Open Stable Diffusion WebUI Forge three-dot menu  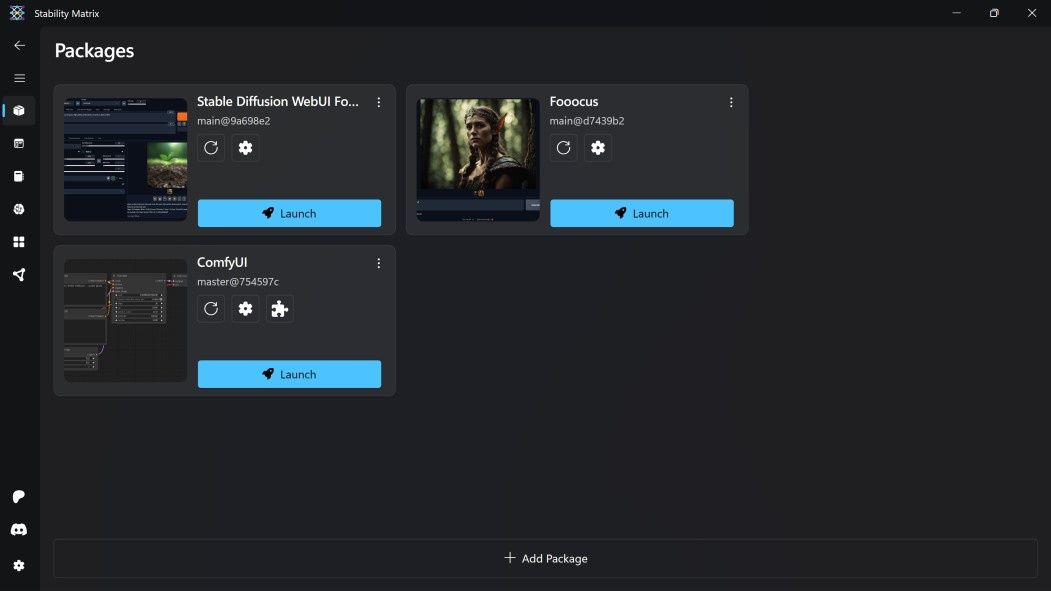click(379, 103)
